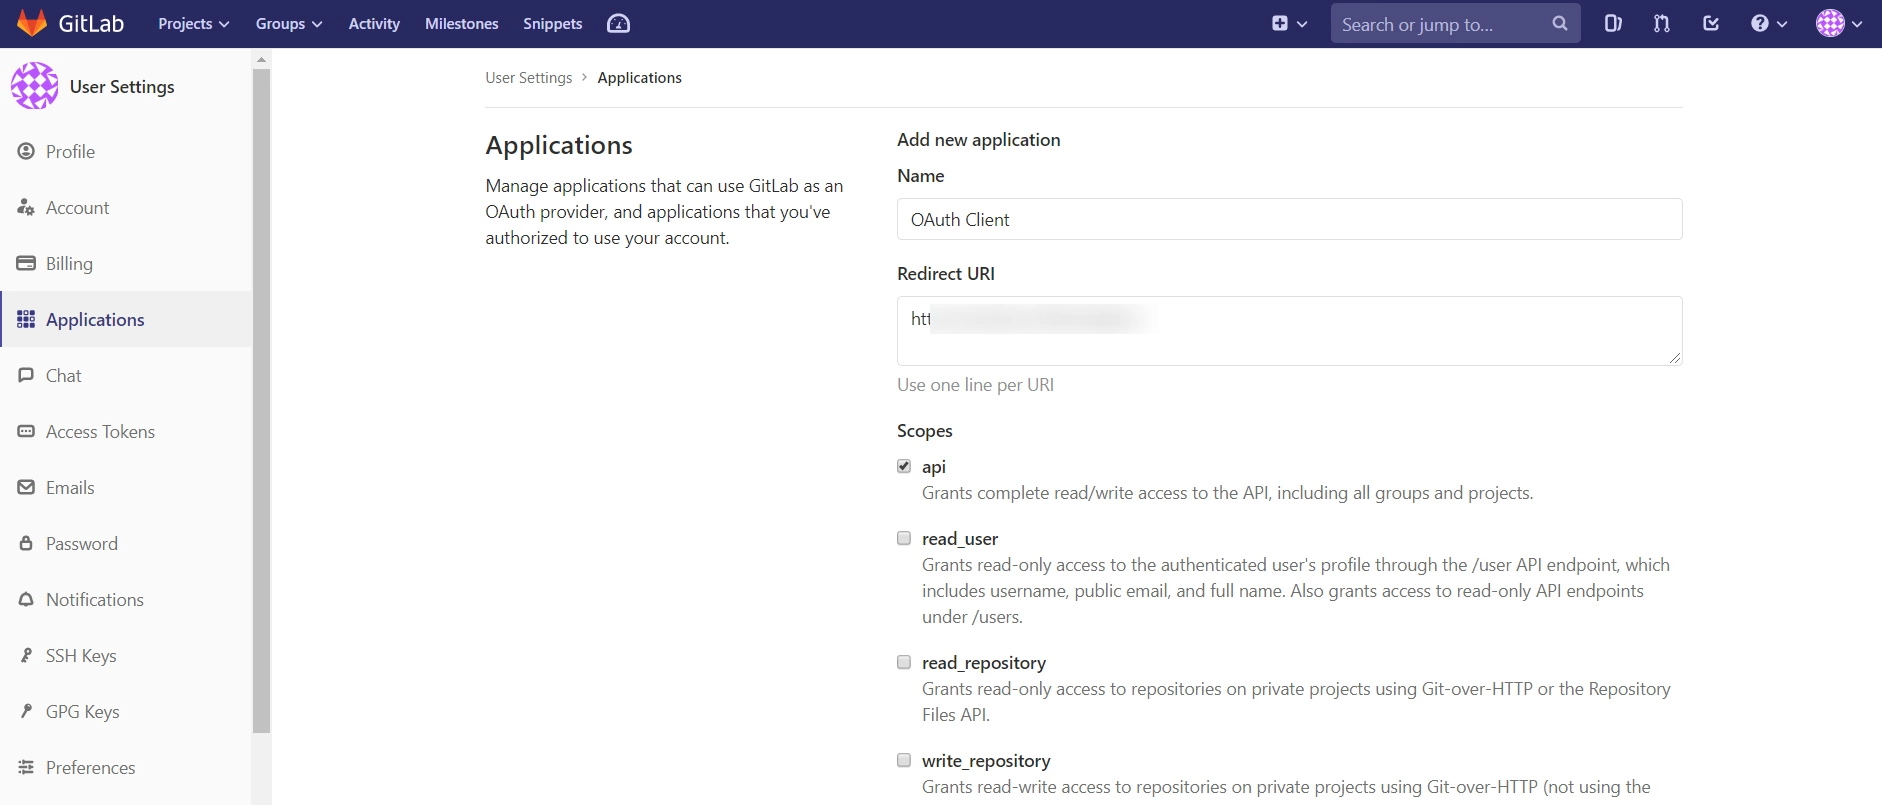Click the Redirect URI text area
This screenshot has height=805, width=1882.
tap(1289, 331)
